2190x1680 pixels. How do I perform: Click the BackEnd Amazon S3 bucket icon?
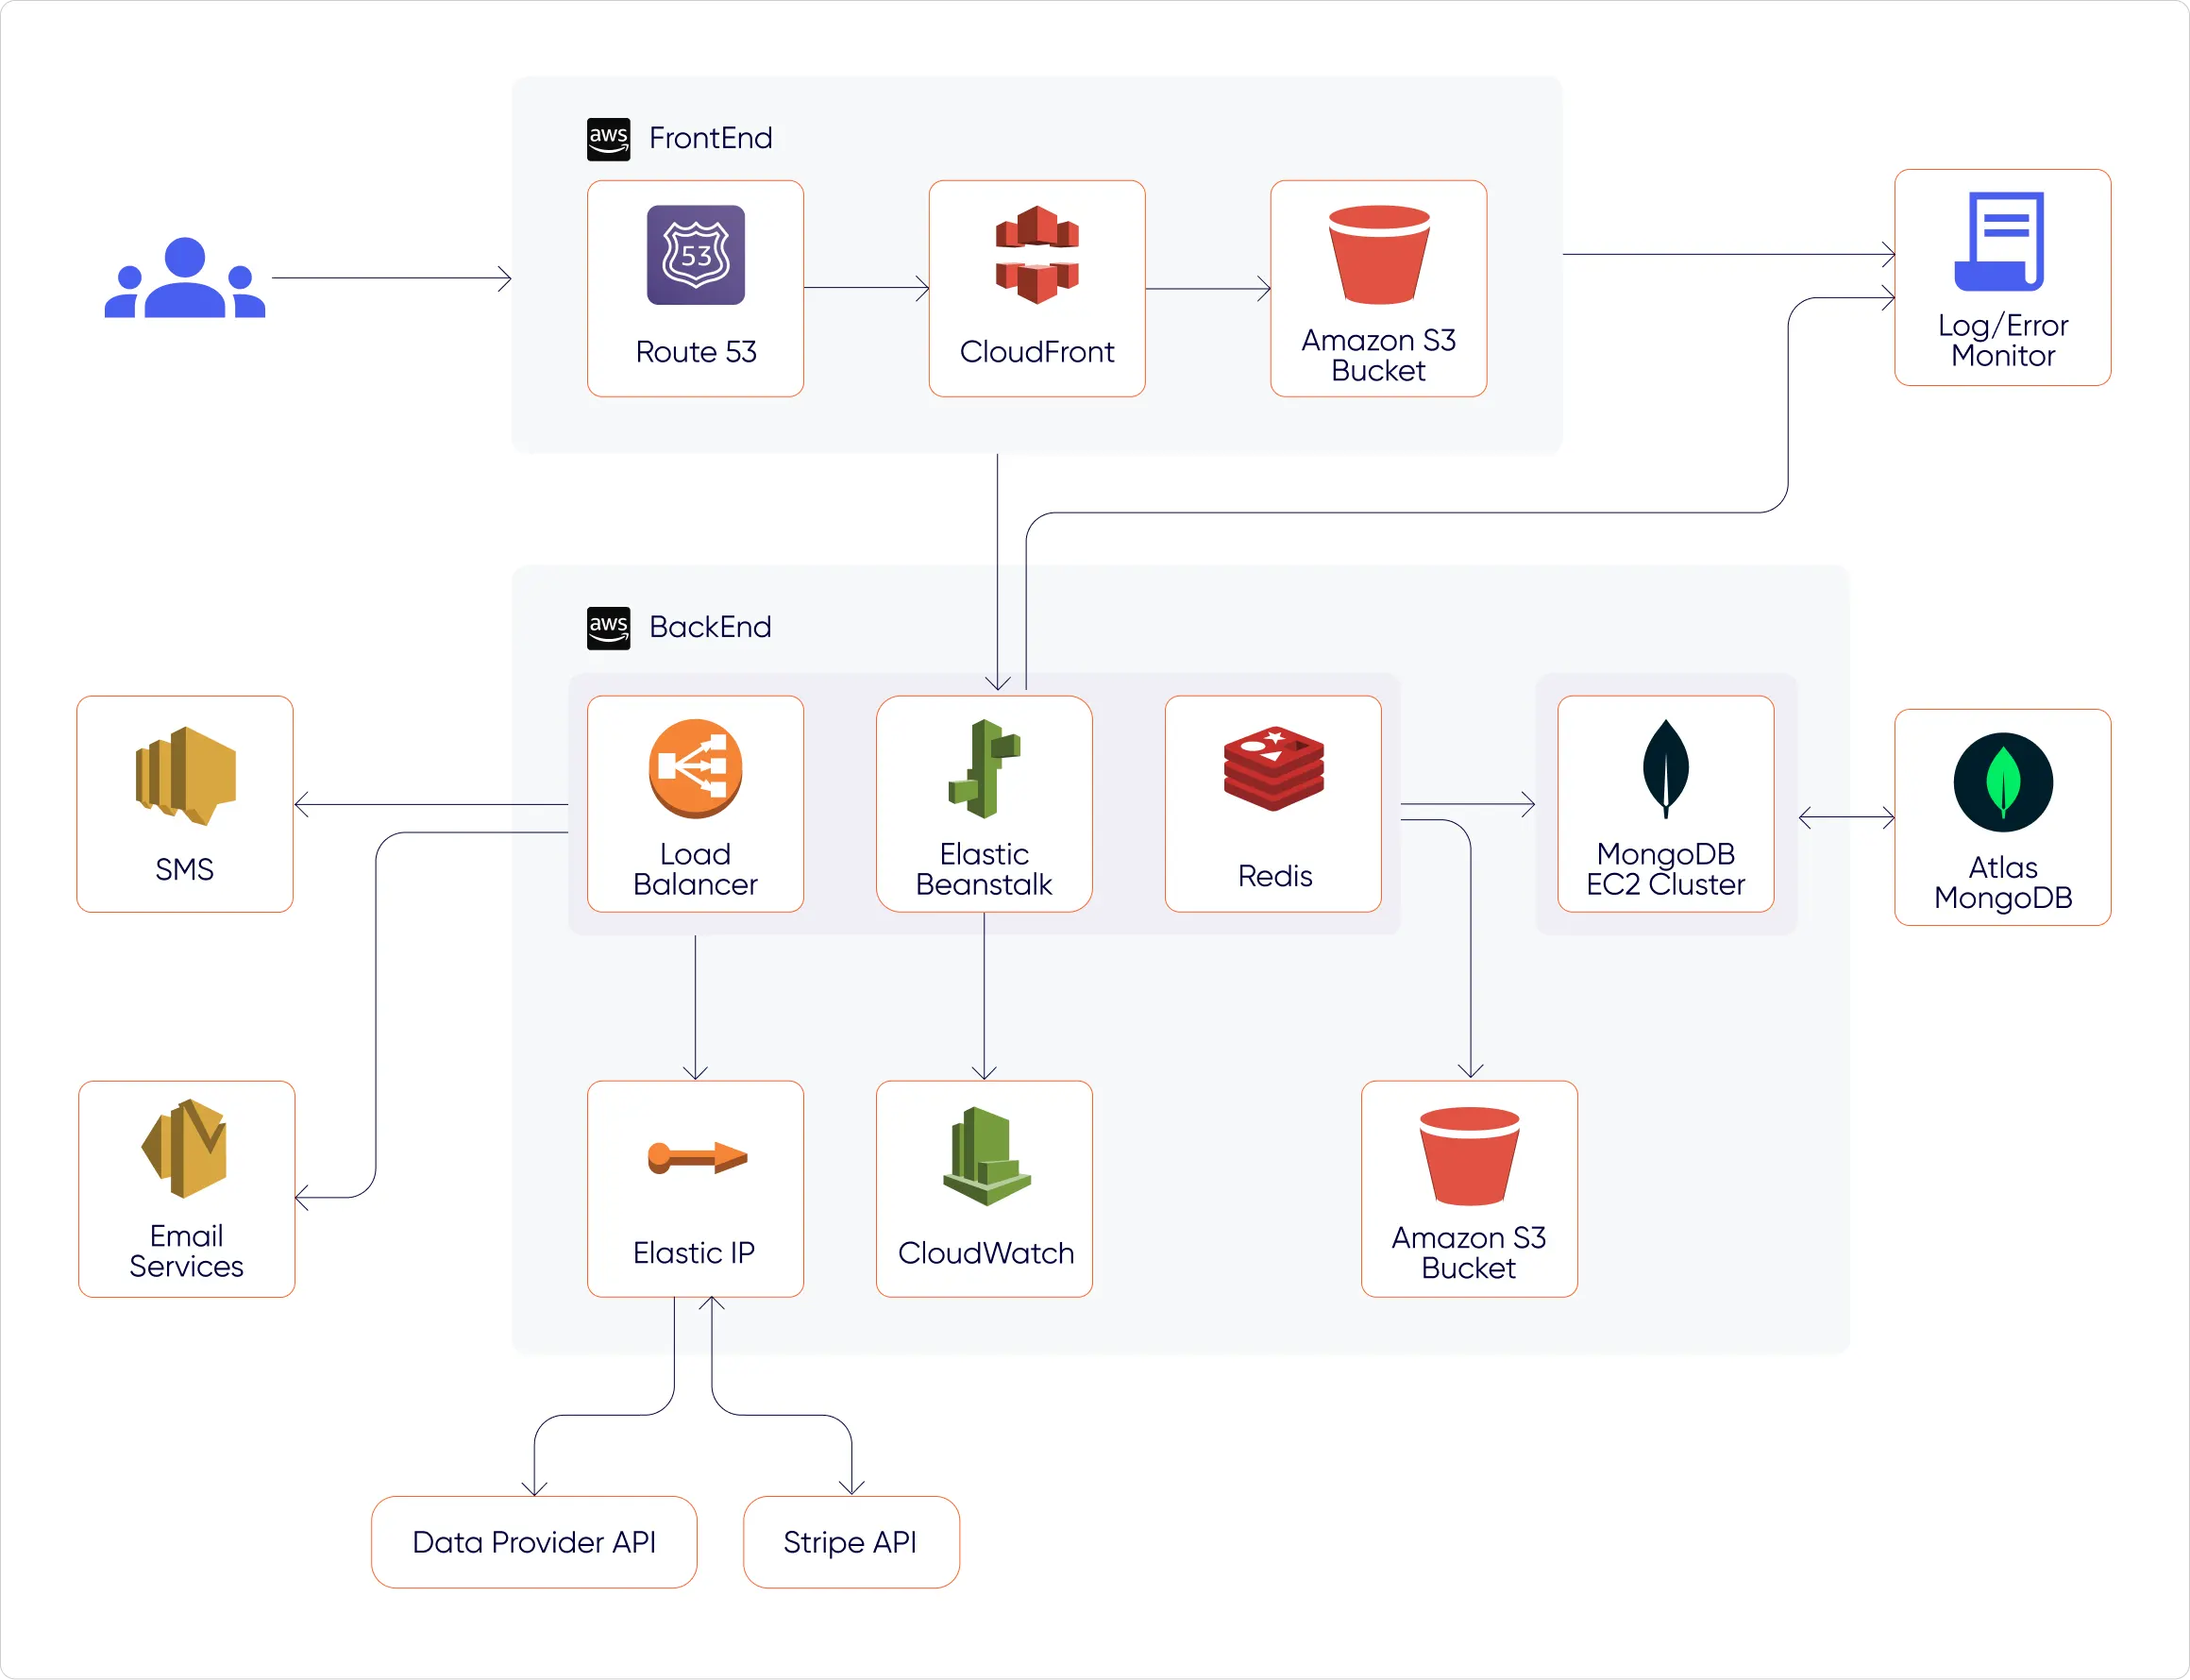[1469, 1156]
